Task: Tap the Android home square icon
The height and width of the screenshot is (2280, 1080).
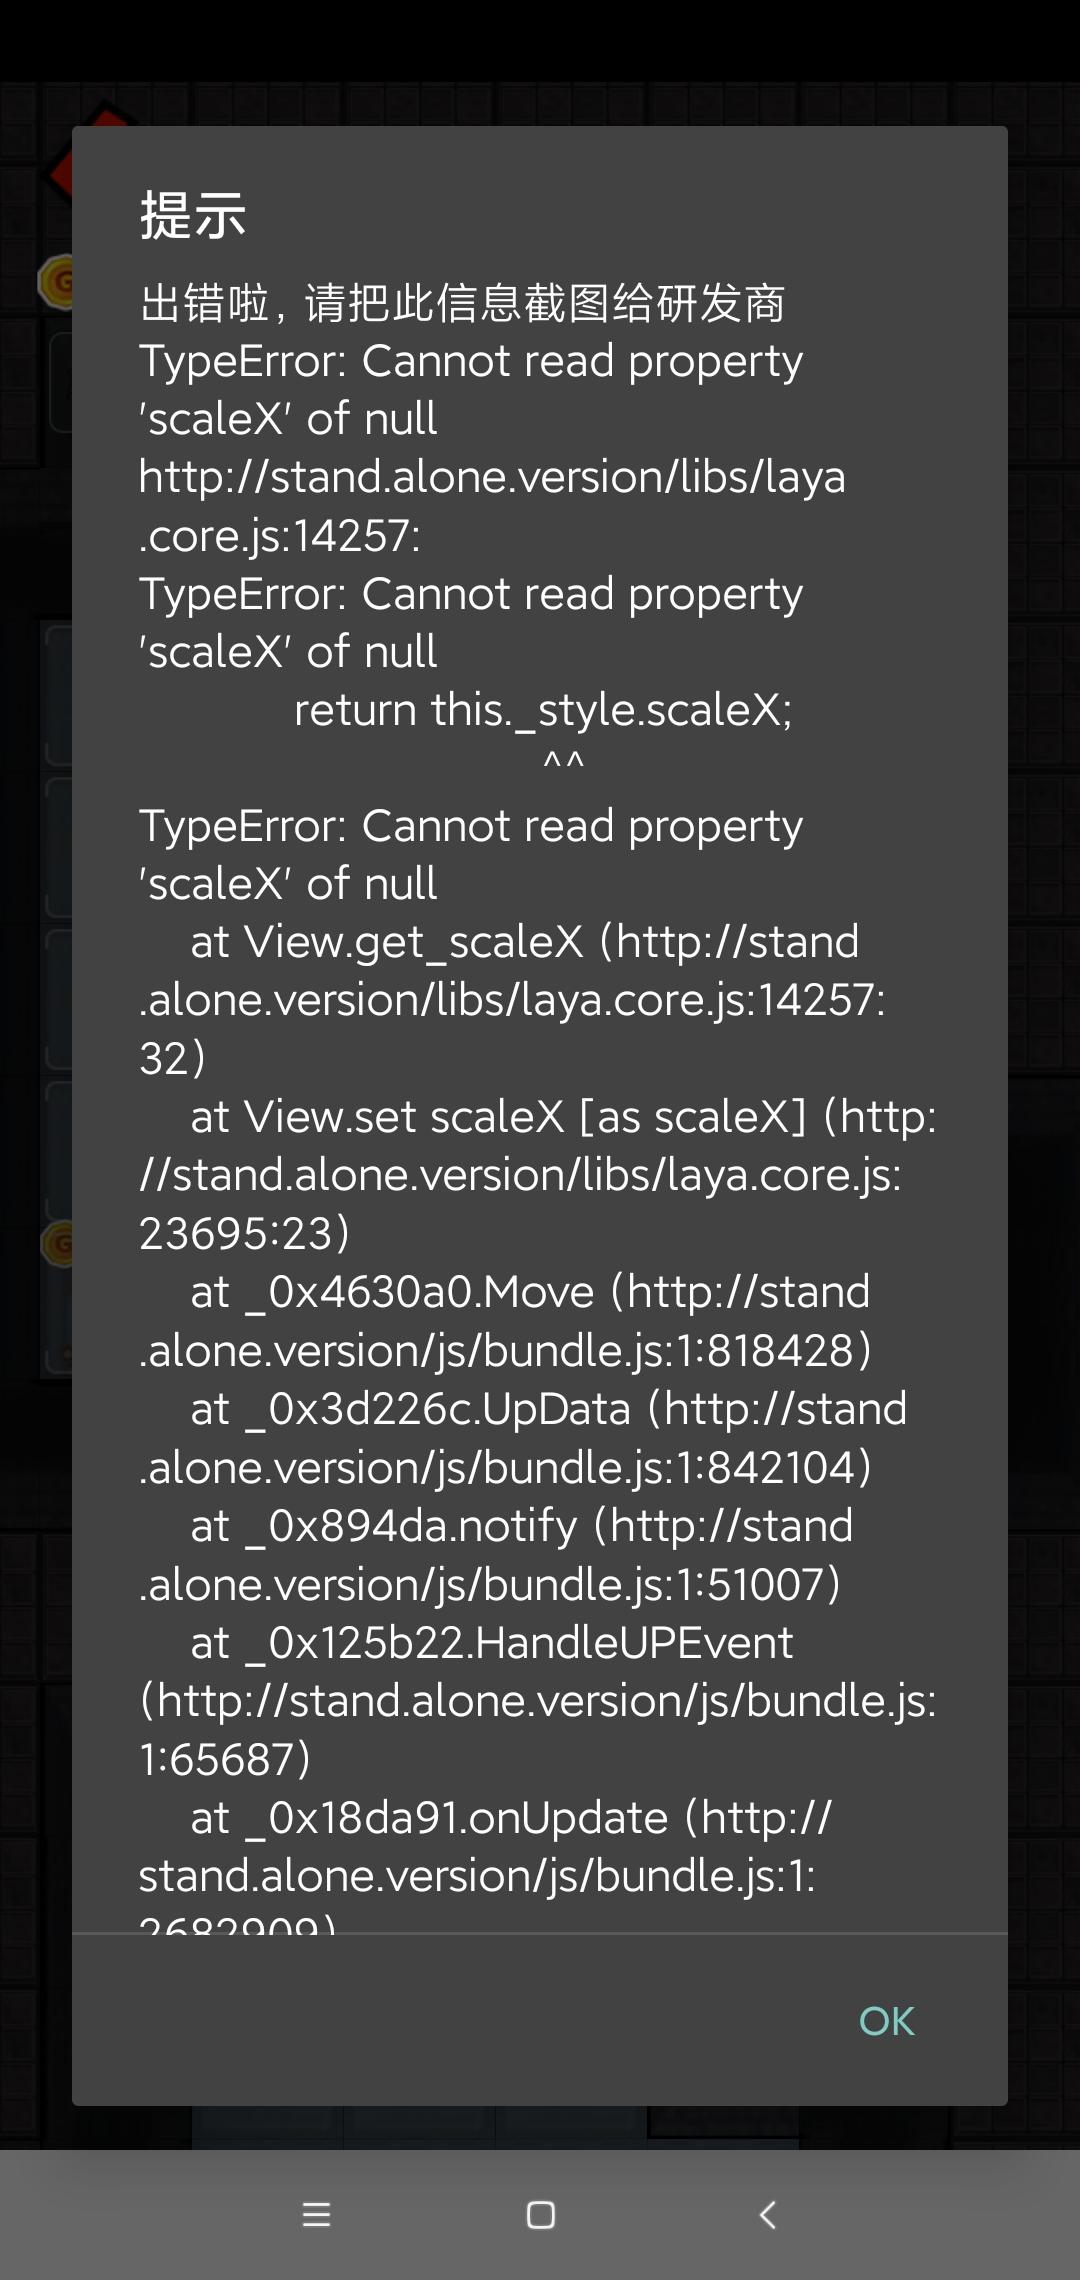Action: [540, 2215]
